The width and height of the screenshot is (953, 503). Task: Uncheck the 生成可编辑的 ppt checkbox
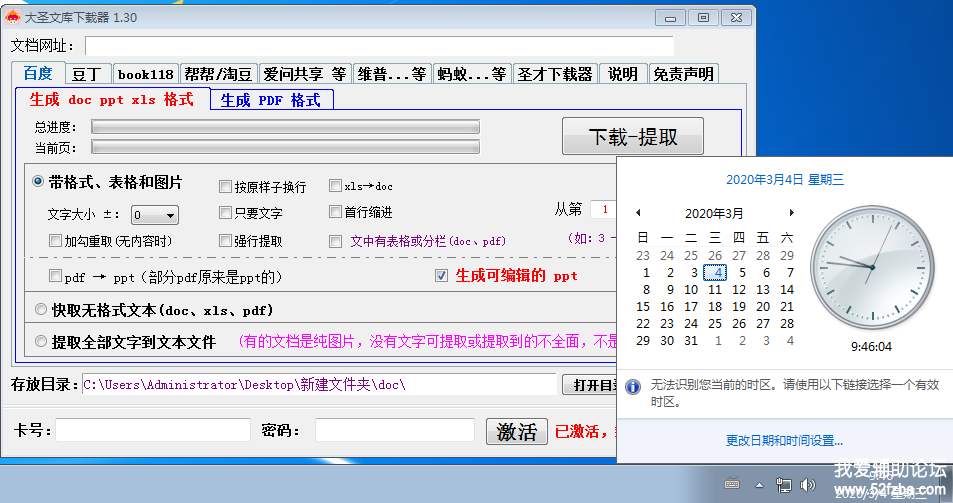(442, 276)
